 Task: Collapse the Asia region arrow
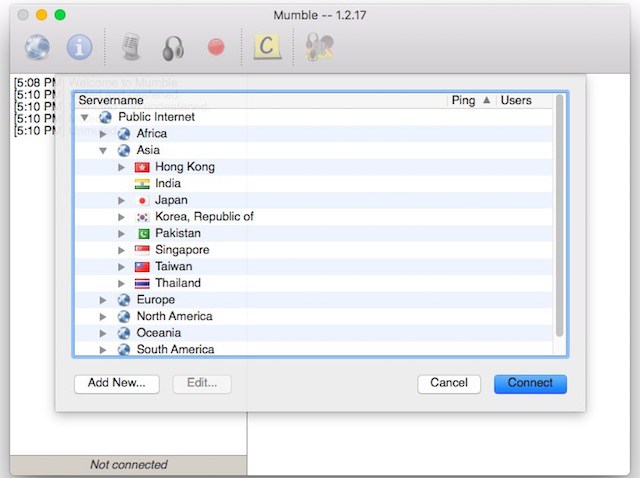(103, 151)
